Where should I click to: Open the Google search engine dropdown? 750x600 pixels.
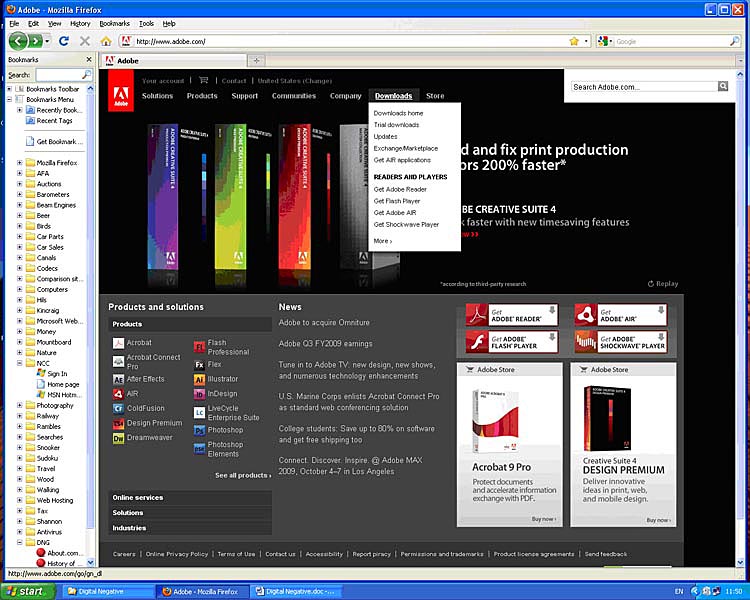coord(603,41)
